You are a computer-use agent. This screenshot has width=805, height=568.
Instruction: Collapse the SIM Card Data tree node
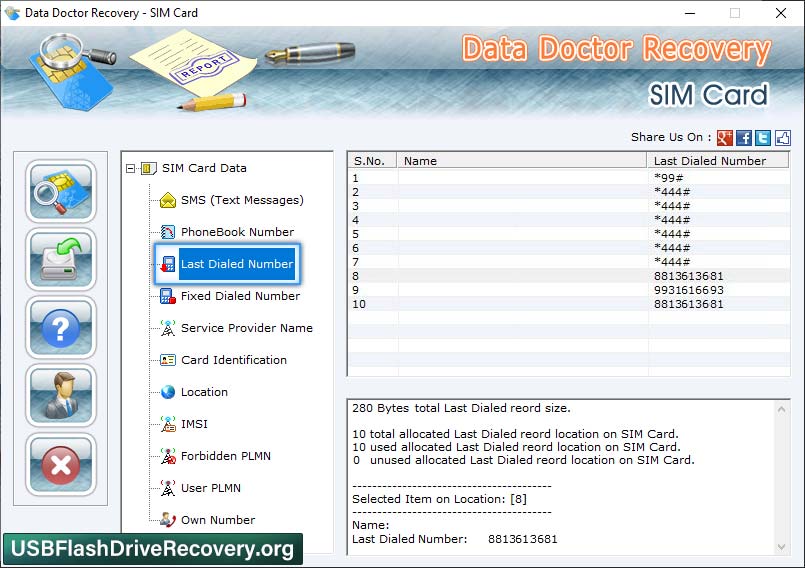click(x=130, y=168)
